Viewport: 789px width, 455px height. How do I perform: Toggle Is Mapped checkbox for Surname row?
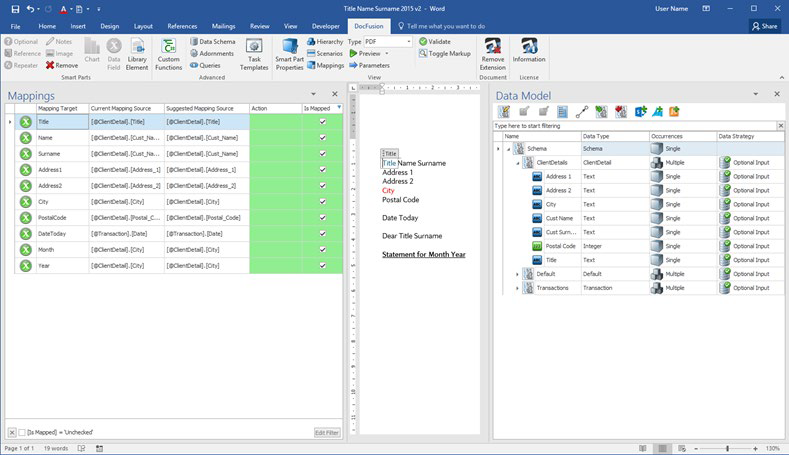323,154
